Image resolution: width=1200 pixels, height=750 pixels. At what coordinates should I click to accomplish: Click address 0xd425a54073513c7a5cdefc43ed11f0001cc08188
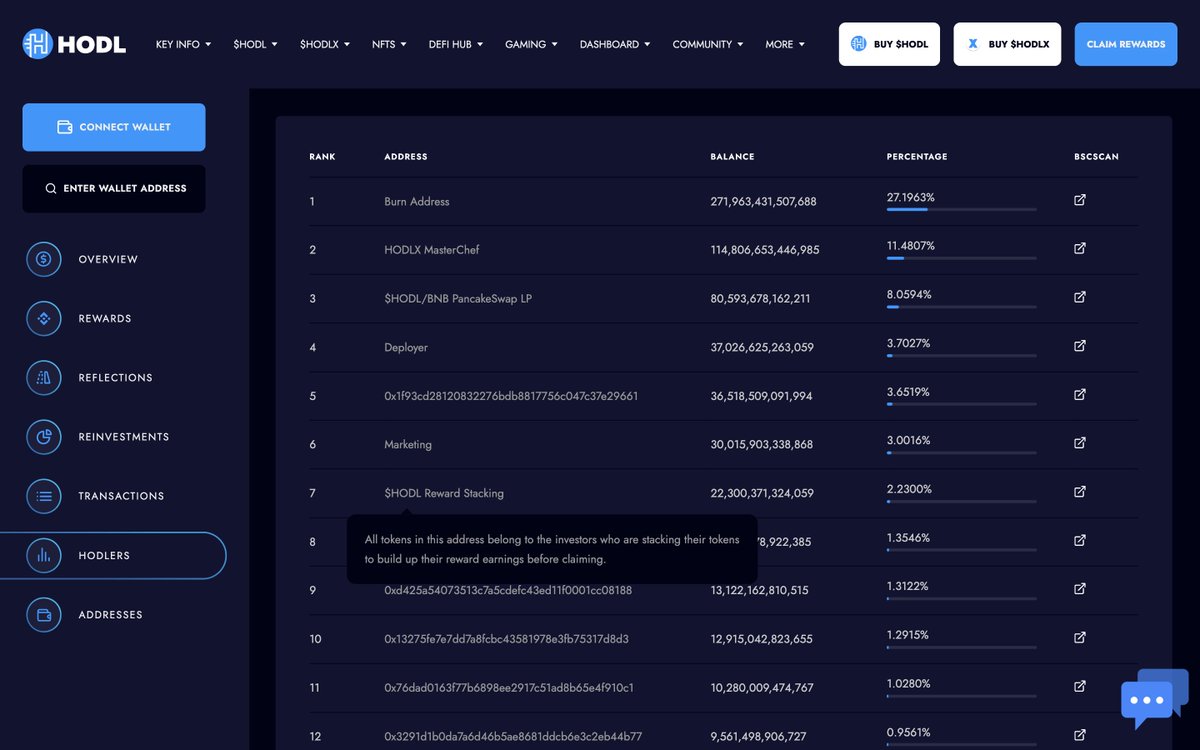point(508,590)
